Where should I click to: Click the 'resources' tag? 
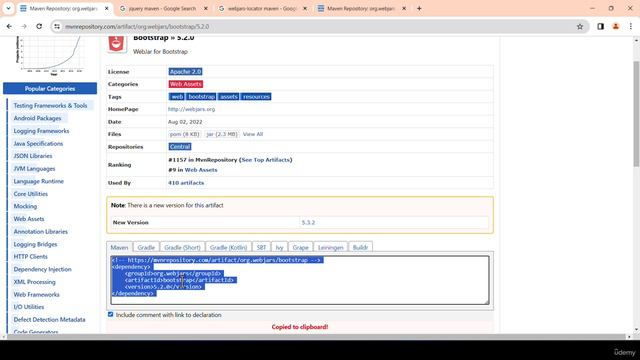coord(256,97)
